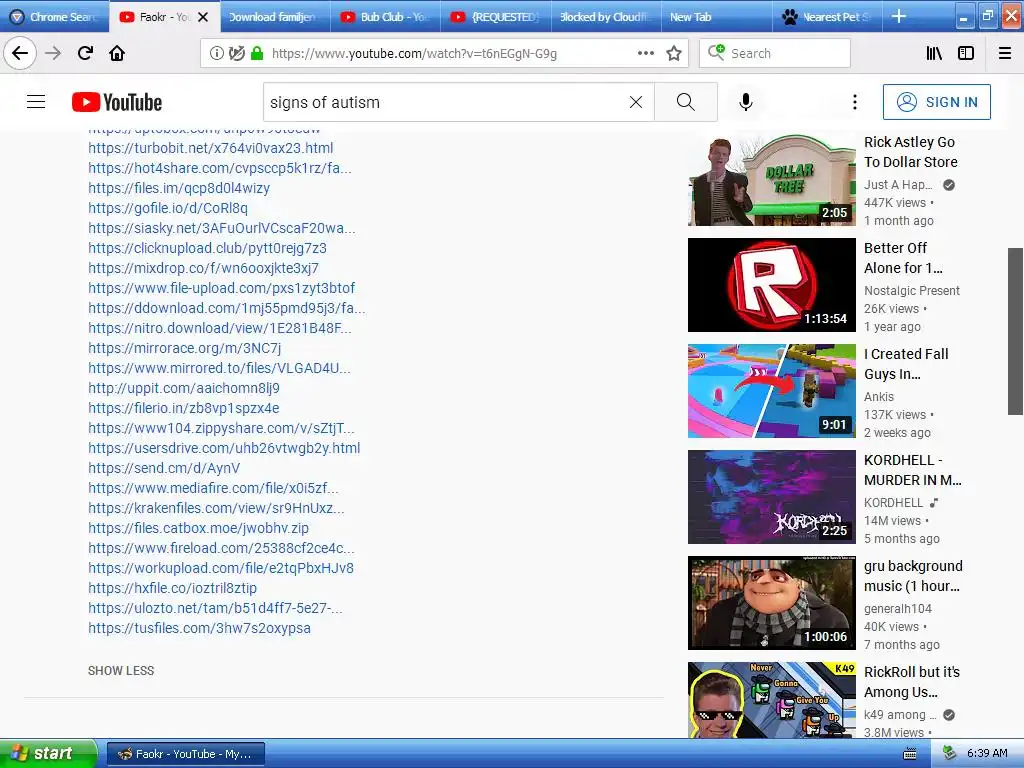Collapse description with SHOW LESS
Viewport: 1024px width, 768px height.
121,671
